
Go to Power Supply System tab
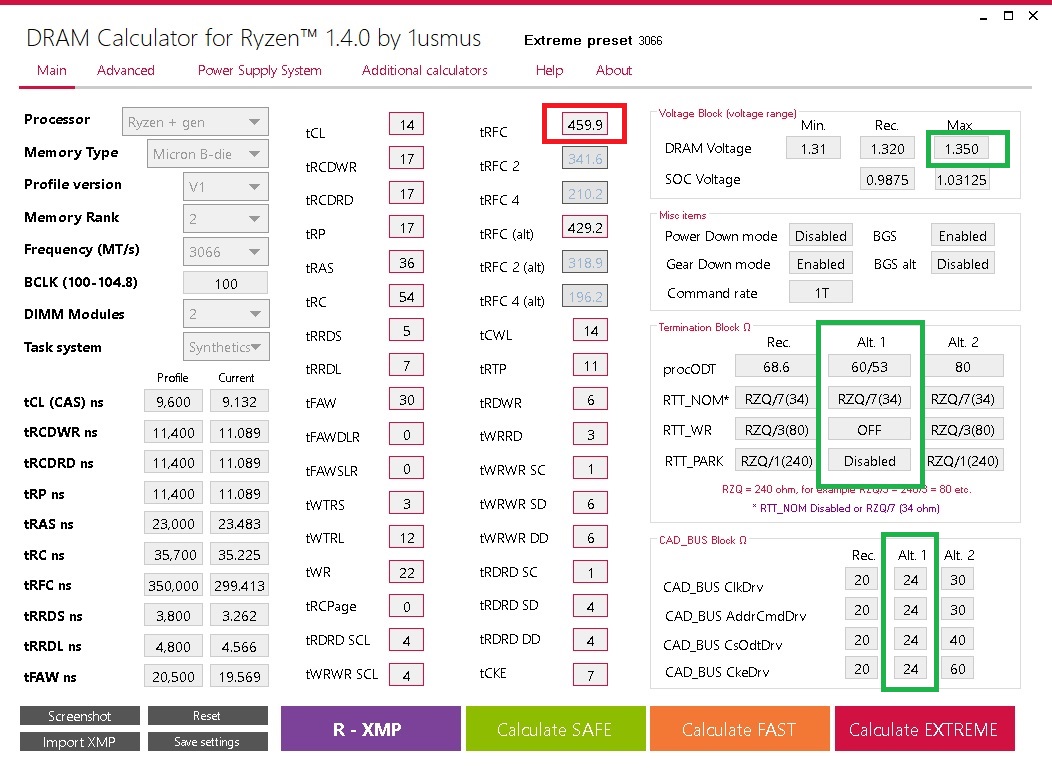260,70
